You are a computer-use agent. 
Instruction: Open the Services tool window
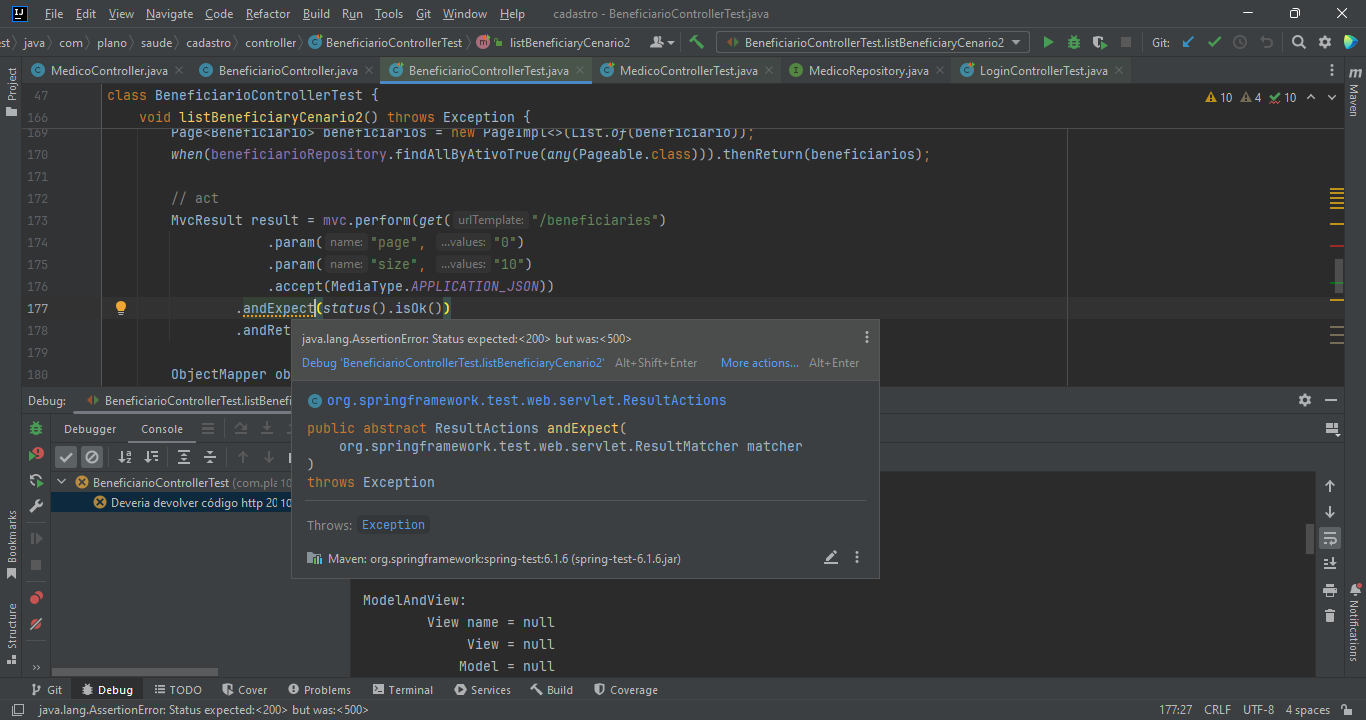pos(482,690)
